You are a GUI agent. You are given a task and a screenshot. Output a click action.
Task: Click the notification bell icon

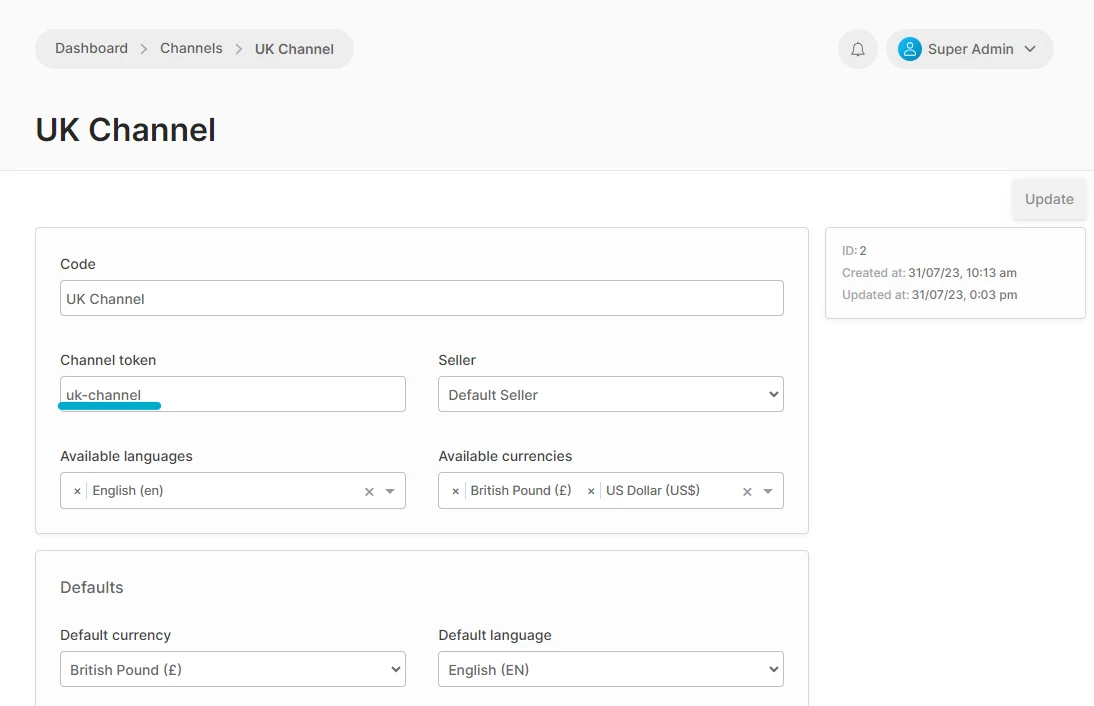pyautogui.click(x=858, y=49)
